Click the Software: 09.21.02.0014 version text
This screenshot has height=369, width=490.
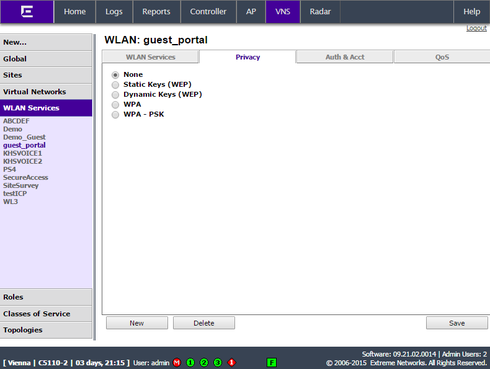click(399, 354)
